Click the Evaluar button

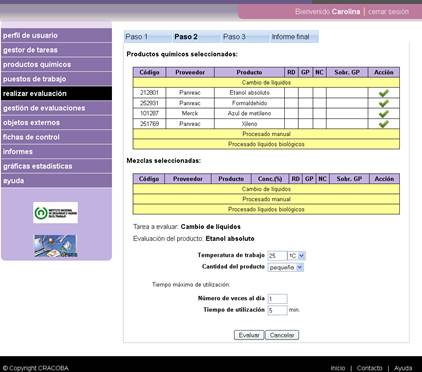click(x=249, y=335)
